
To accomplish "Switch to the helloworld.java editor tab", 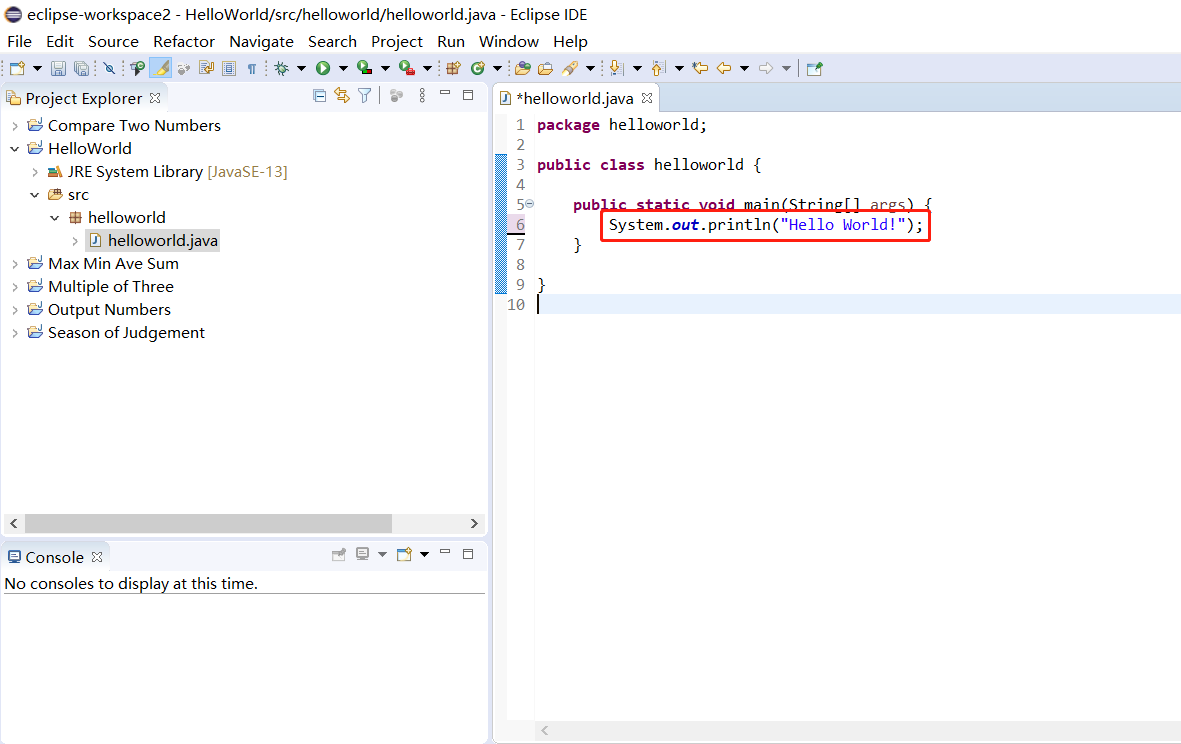I will 574,98.
